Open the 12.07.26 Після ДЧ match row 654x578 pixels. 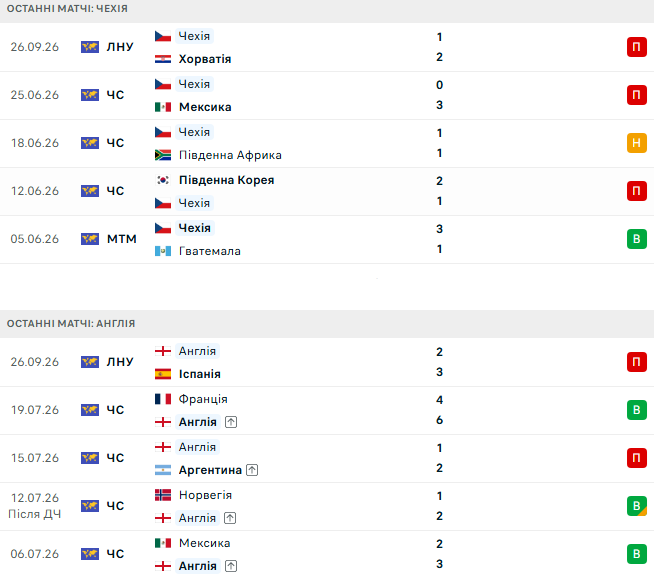point(327,506)
